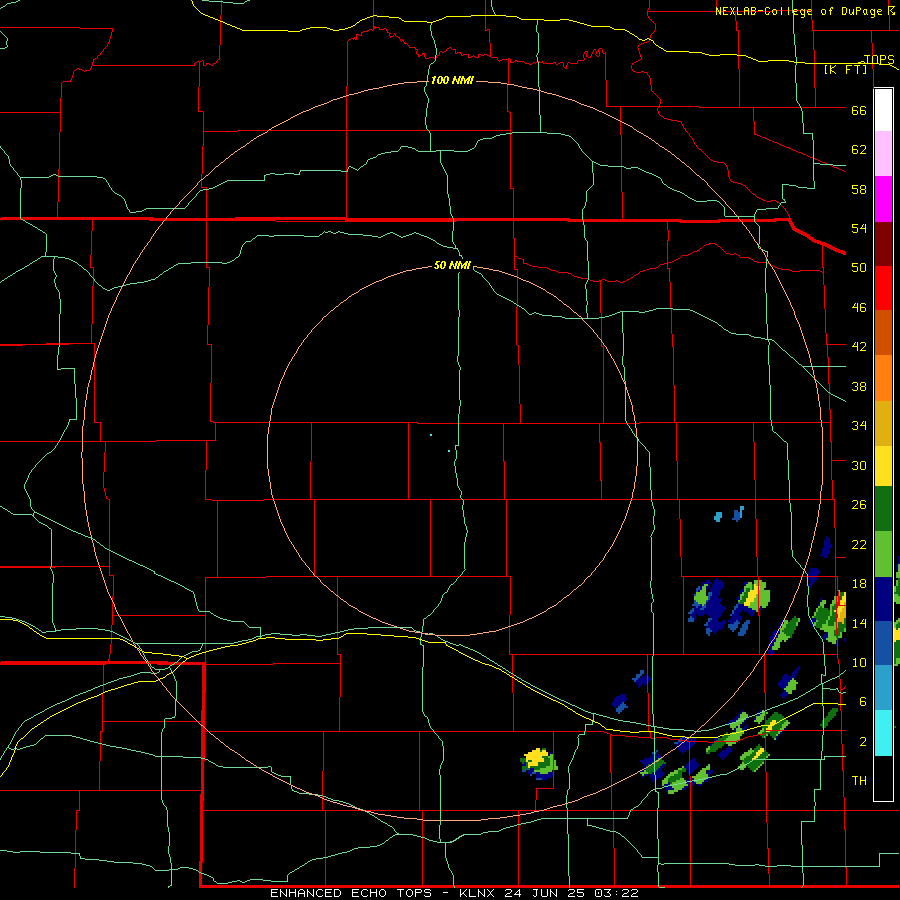Screen dimensions: 900x900
Task: Click the "62" legend value
Action: tap(859, 150)
